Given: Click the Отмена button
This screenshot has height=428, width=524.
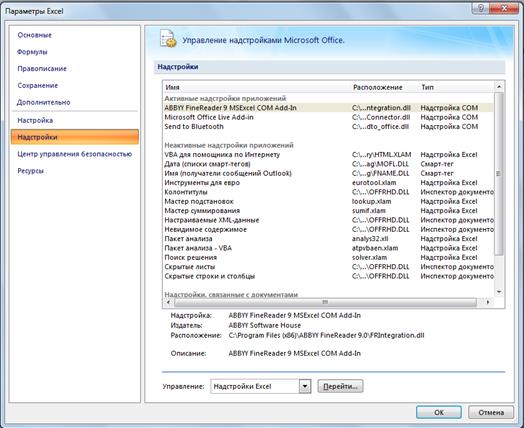Looking at the screenshot, I should pyautogui.click(x=491, y=412).
